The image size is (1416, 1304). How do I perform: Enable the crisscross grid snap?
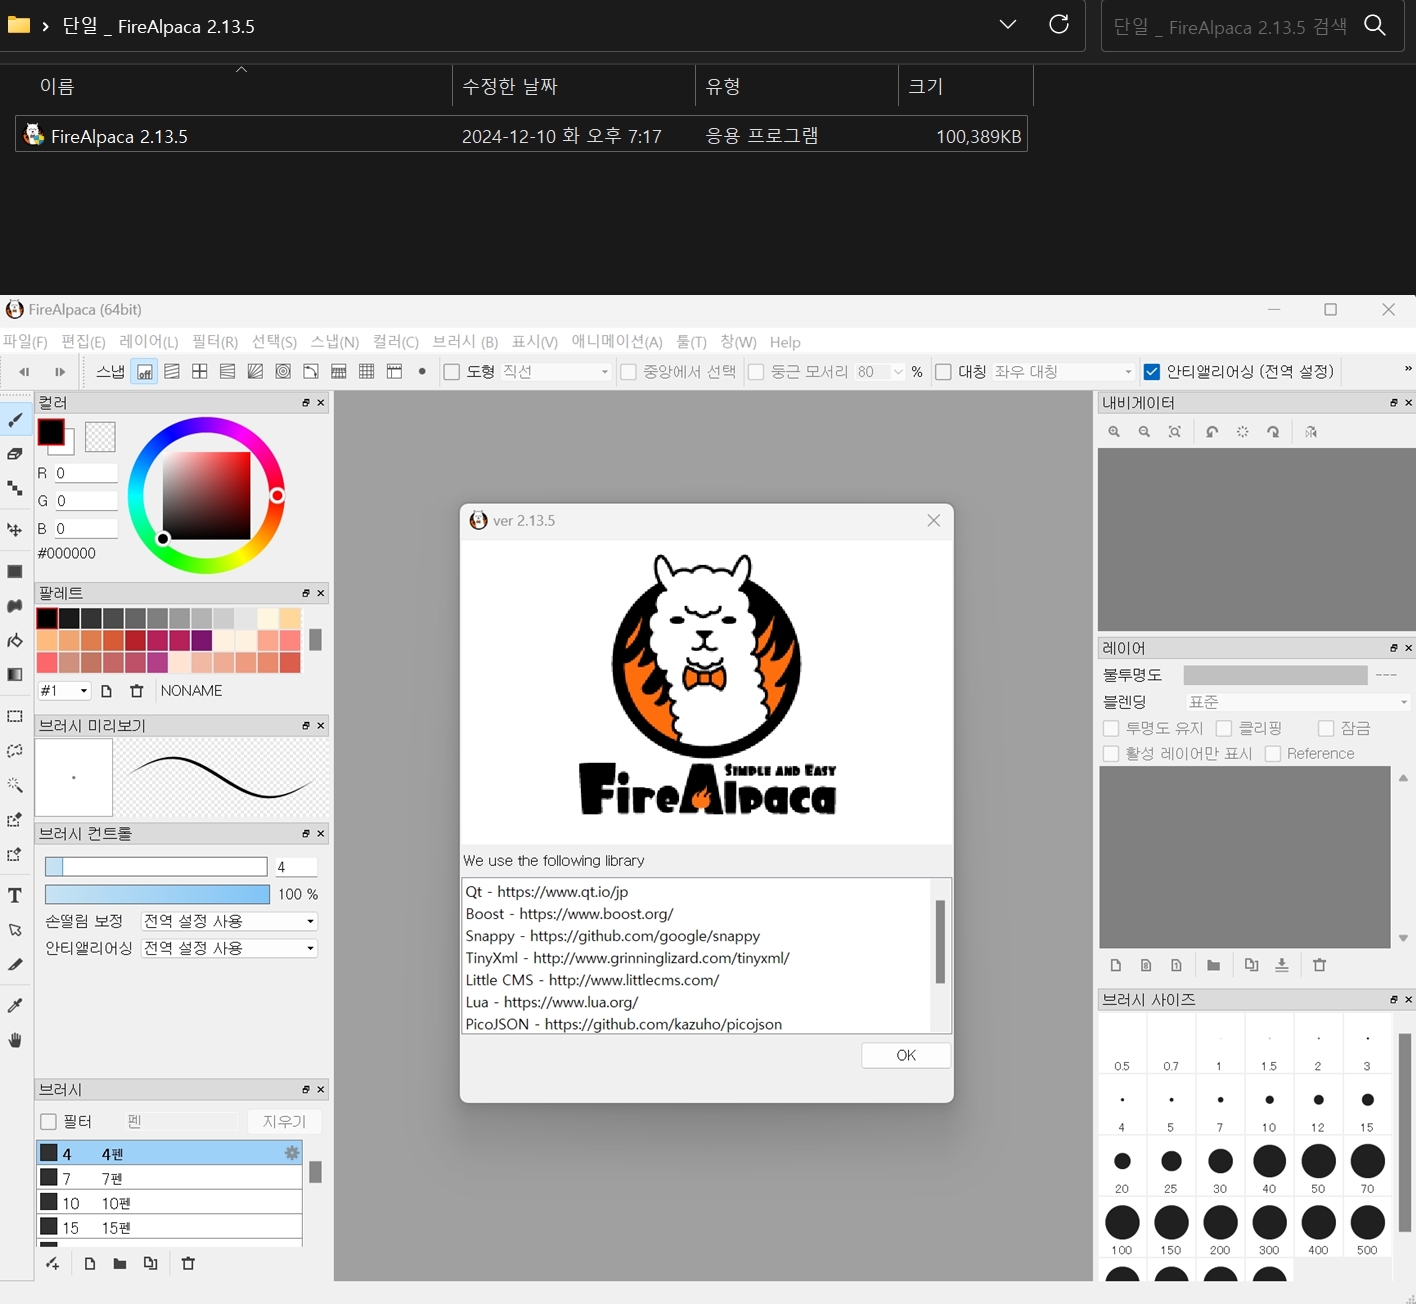pos(367,372)
